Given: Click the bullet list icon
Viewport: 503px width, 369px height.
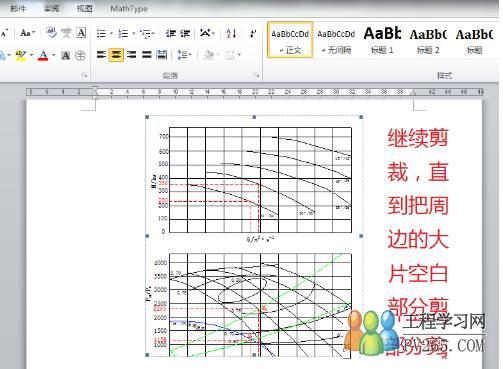Looking at the screenshot, I should (x=102, y=33).
